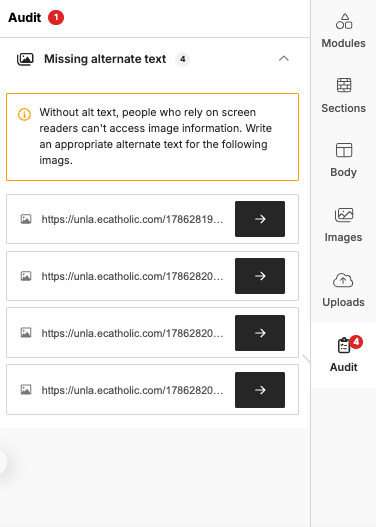Click the Images tab label
This screenshot has width=376, height=527.
pyautogui.click(x=343, y=237)
